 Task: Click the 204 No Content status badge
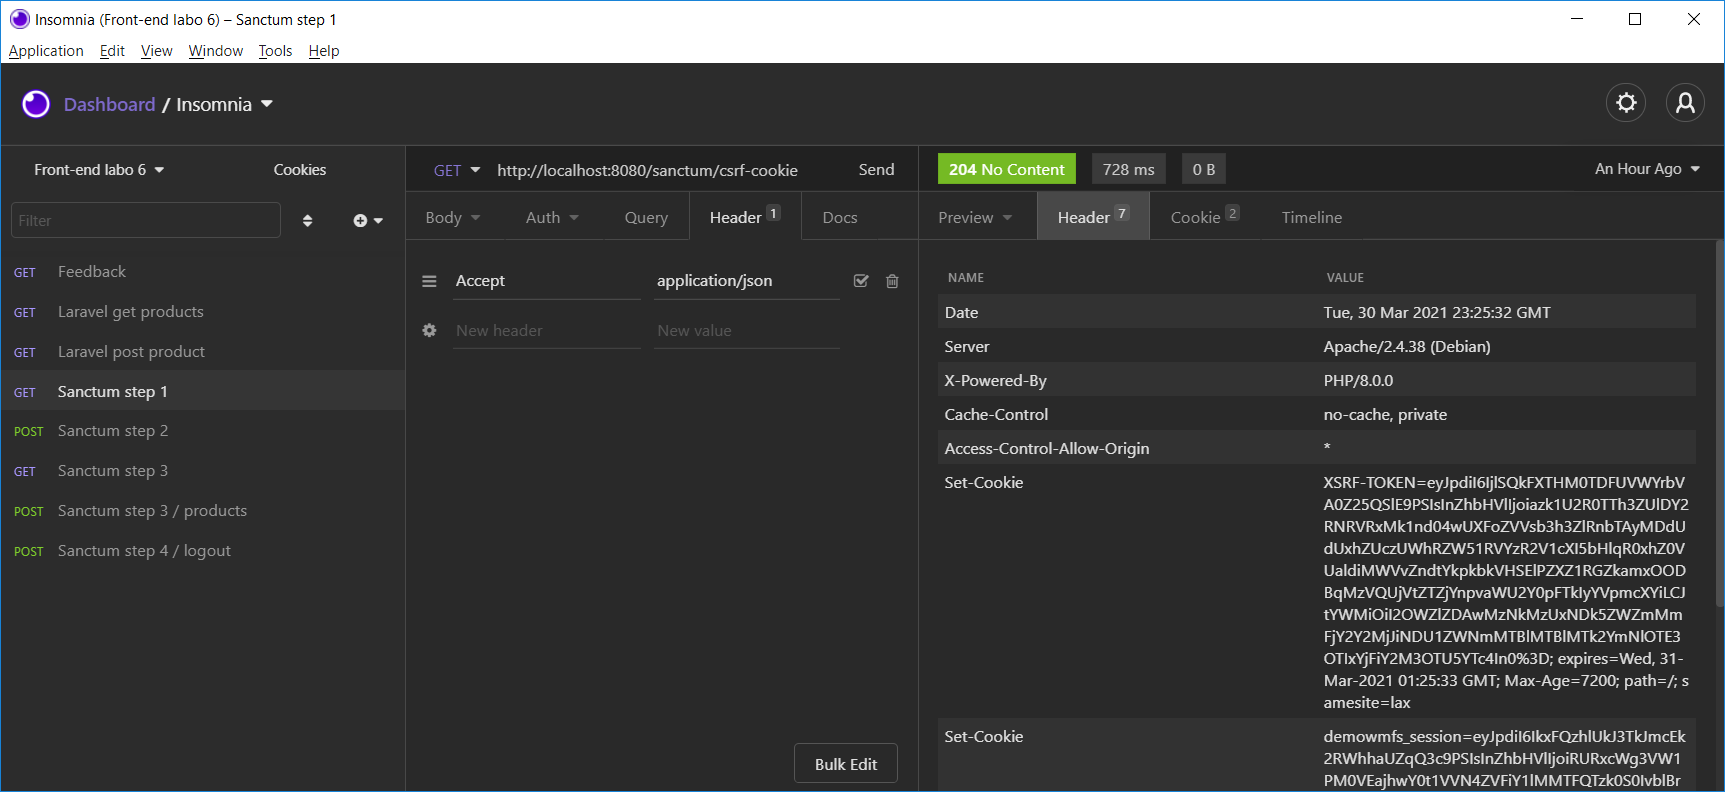click(x=1007, y=169)
